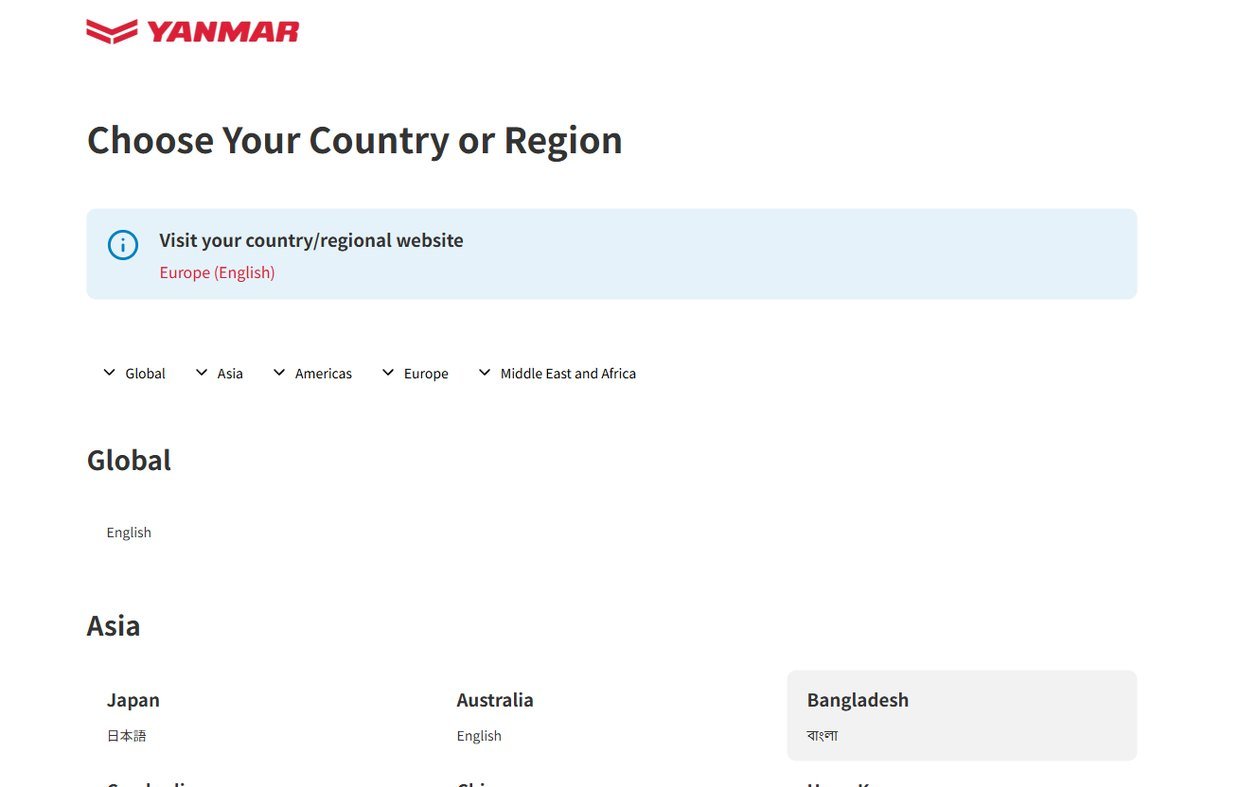Jump to Asia anchor label
Viewport: 1239px width, 787px height.
[230, 373]
